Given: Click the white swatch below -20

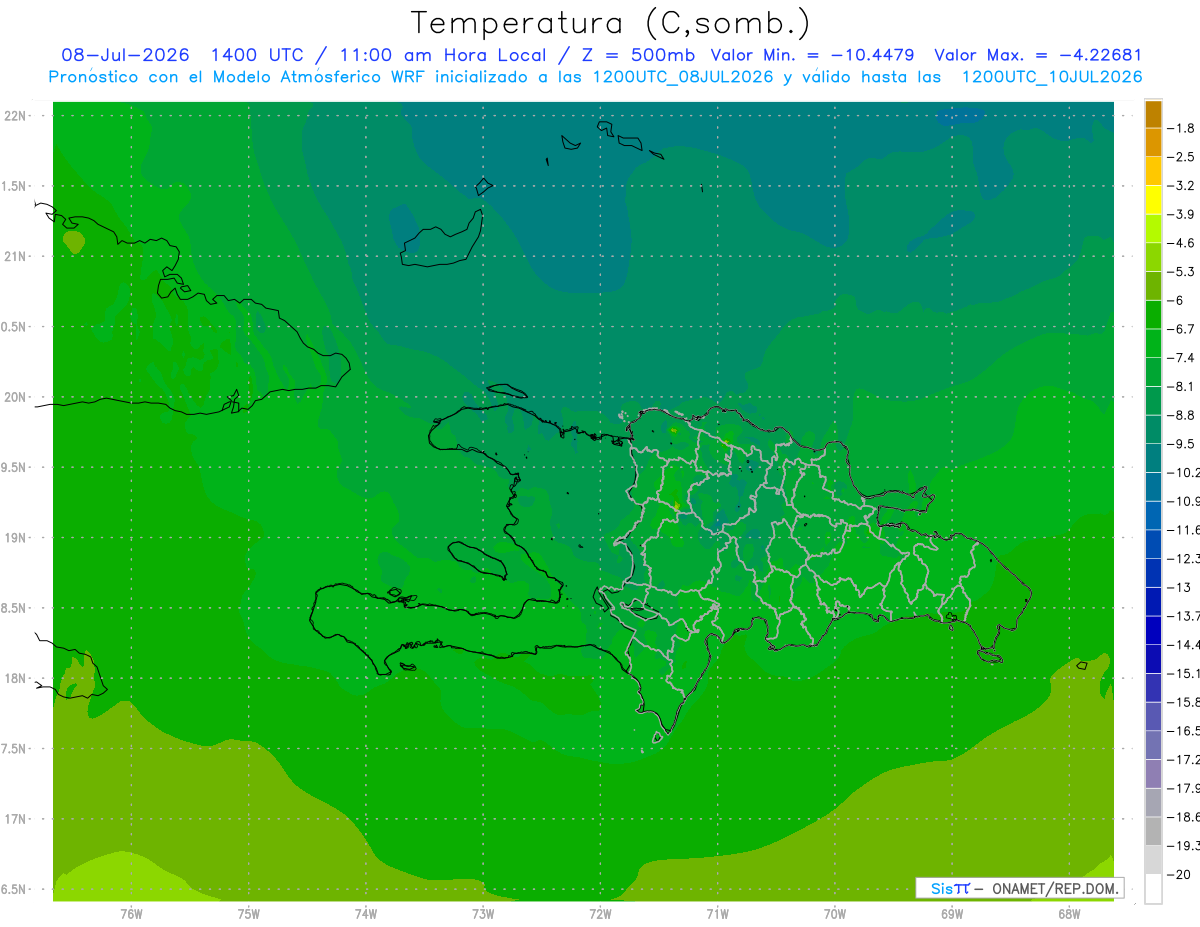Looking at the screenshot, I should pos(1153,888).
